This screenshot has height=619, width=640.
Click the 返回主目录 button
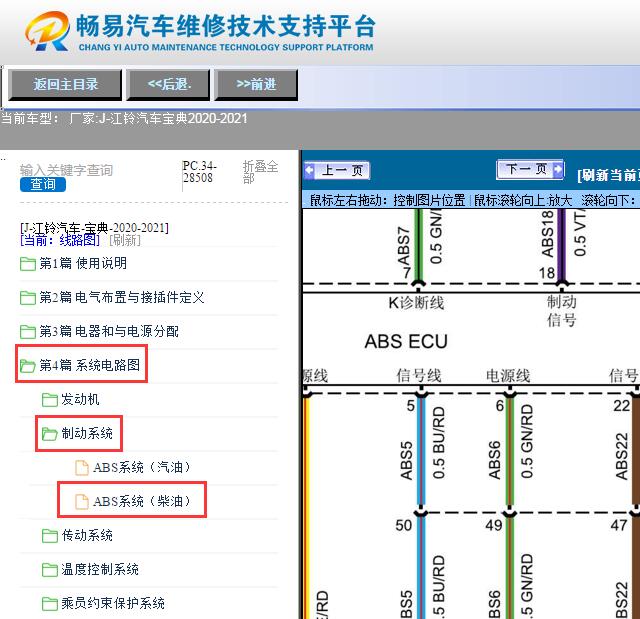click(65, 85)
